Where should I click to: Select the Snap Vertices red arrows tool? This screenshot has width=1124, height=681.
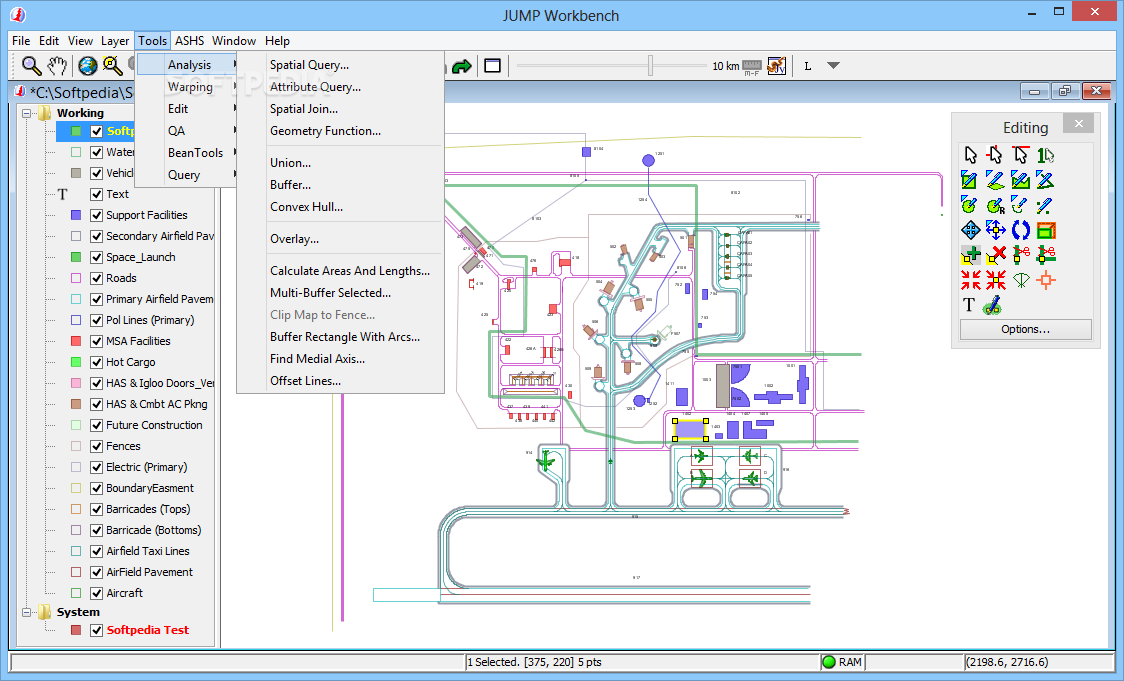pyautogui.click(x=970, y=280)
